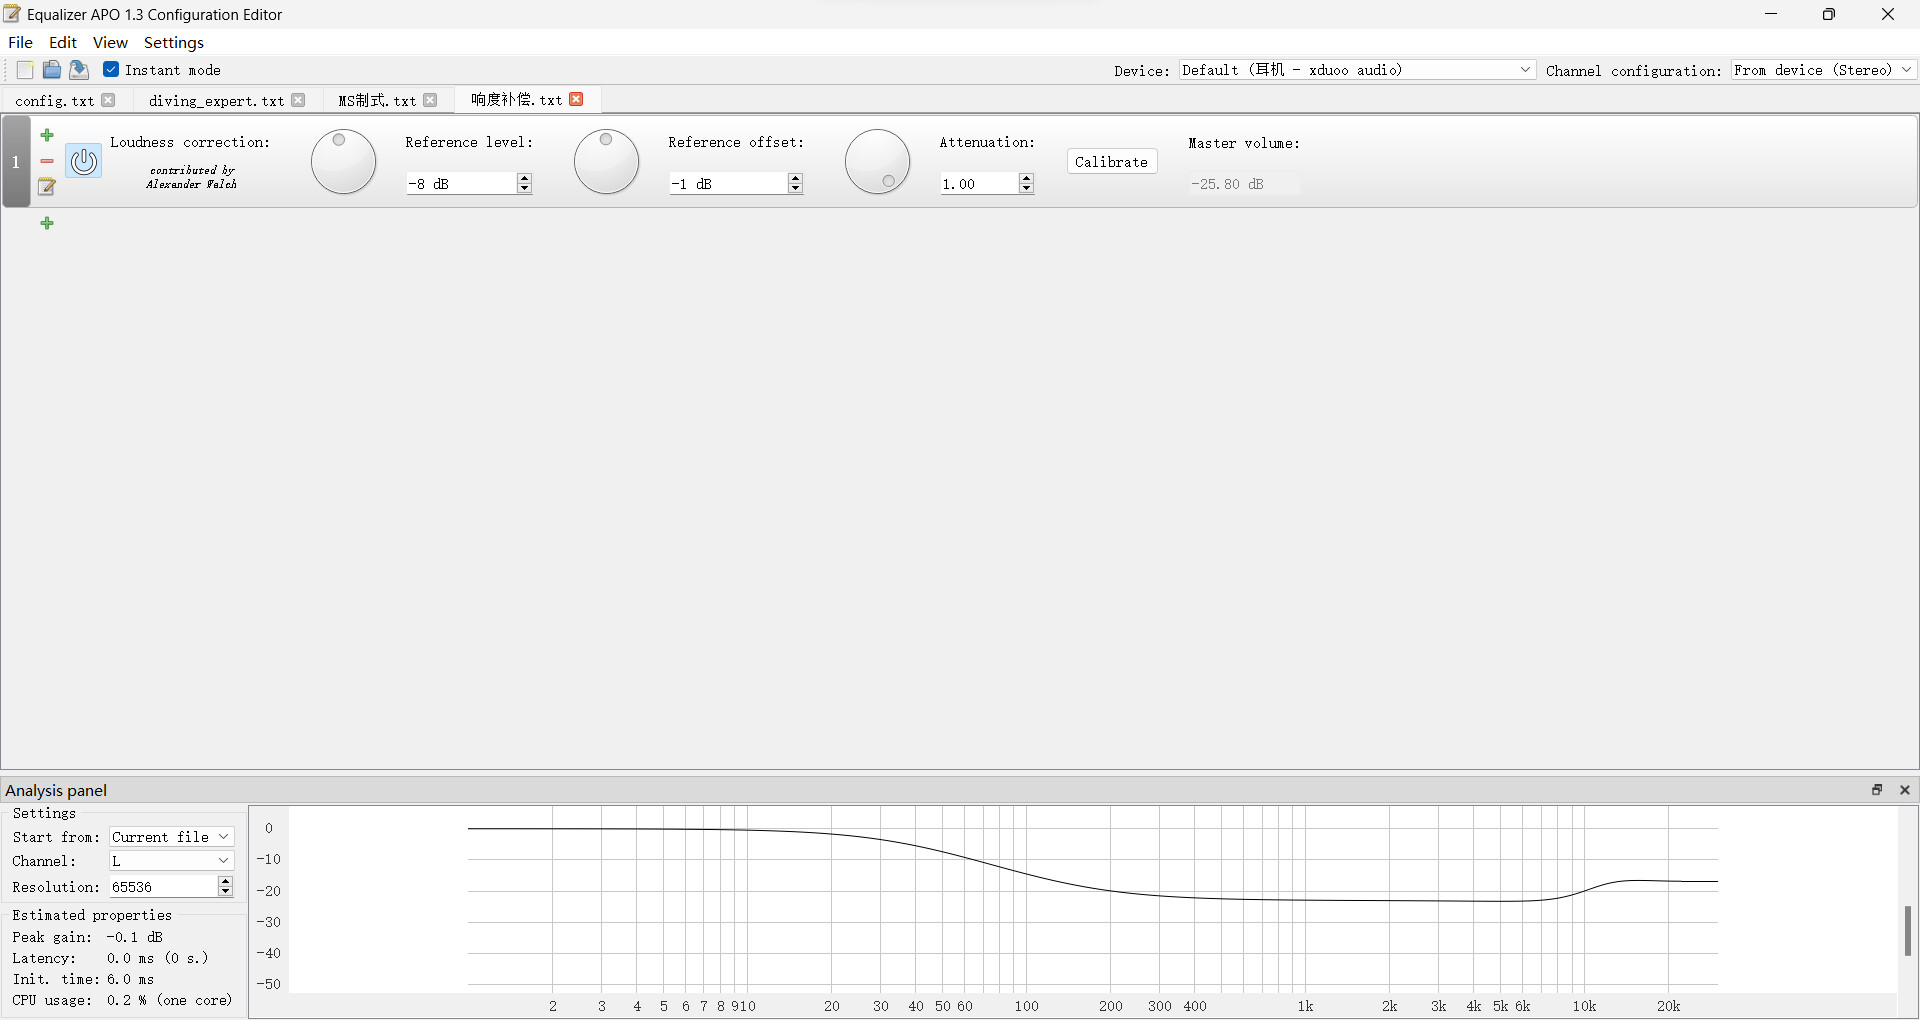Screen dimensions: 1920x1020
Task: Click the Attenuation input field
Action: point(979,184)
